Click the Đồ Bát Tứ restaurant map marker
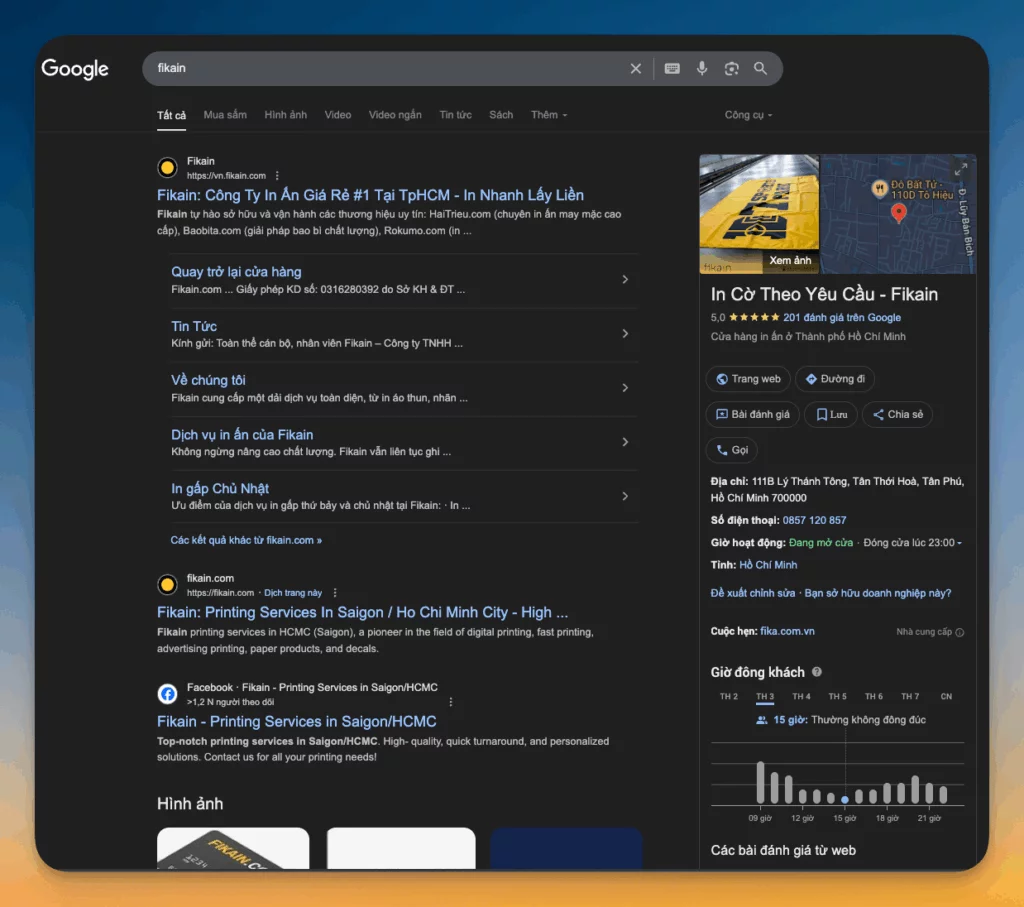The width and height of the screenshot is (1024, 907). (879, 189)
